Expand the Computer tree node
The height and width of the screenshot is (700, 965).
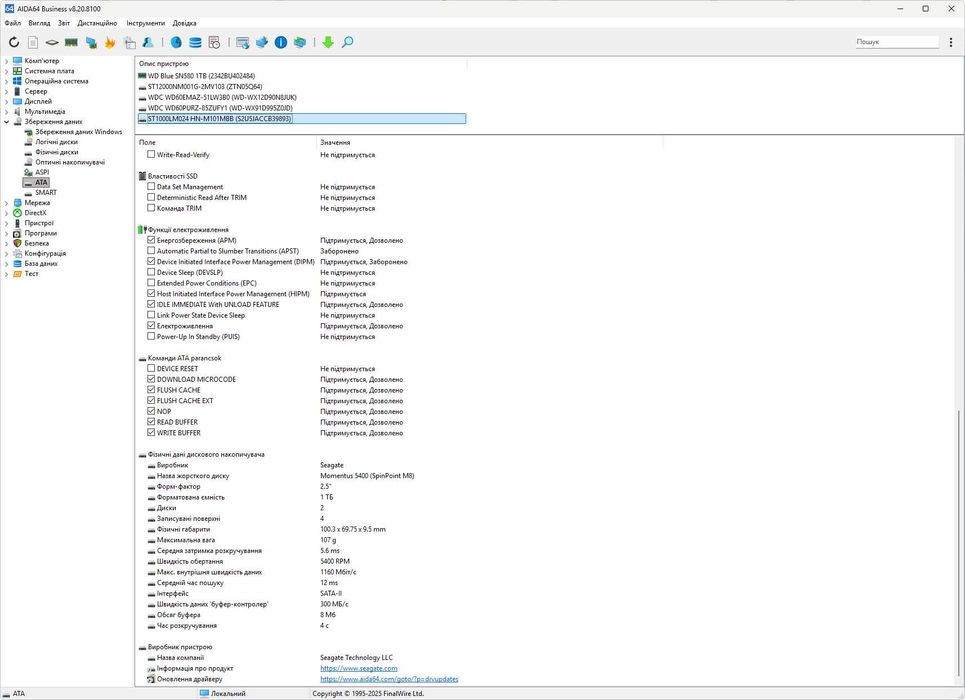click(x=7, y=61)
